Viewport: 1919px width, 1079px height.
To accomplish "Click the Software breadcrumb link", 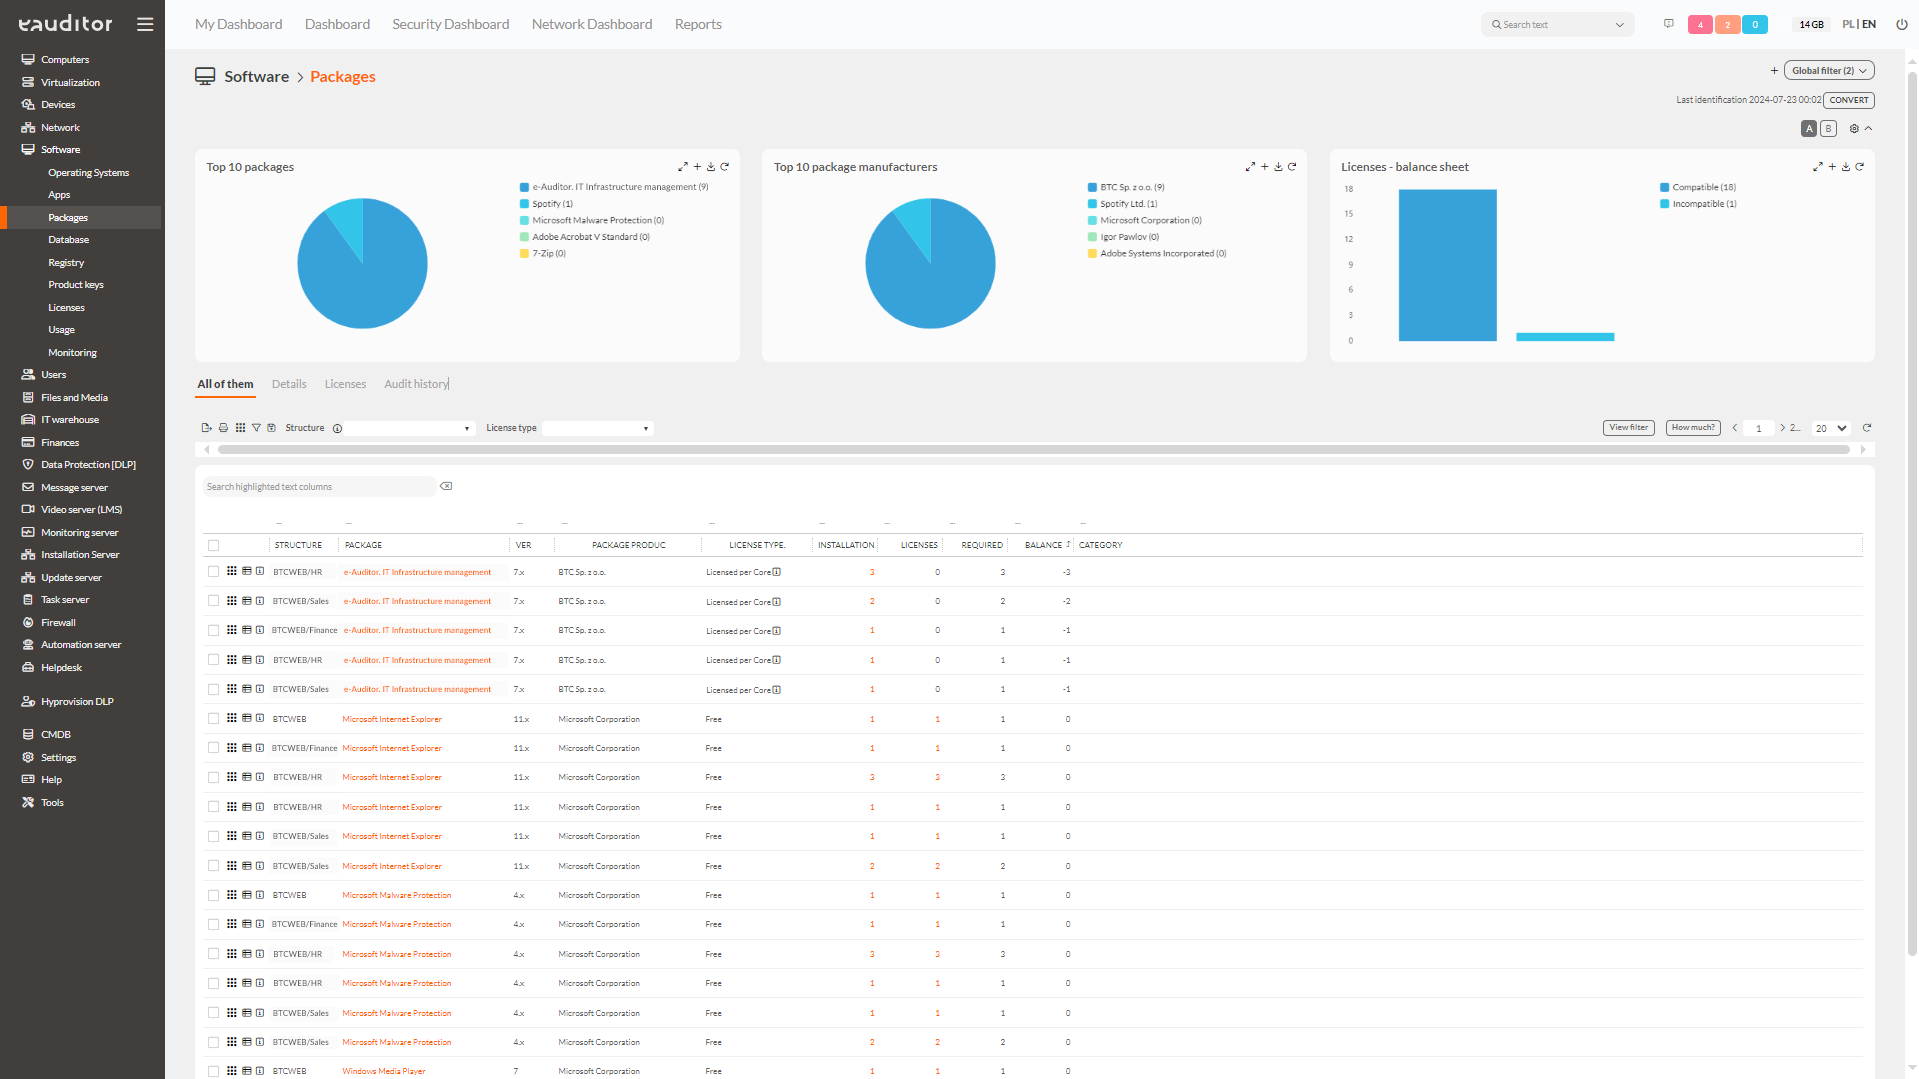I will pos(256,77).
